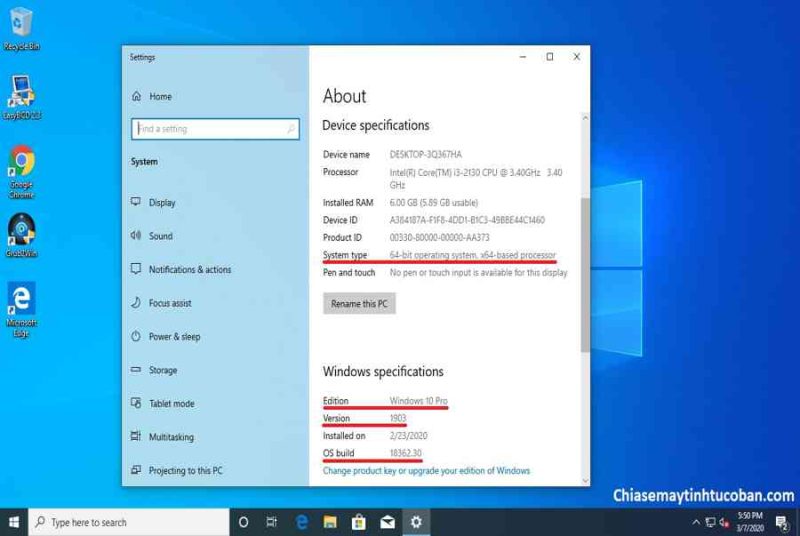
Task: Click the About page scrollbar thumb
Action: tap(585, 274)
